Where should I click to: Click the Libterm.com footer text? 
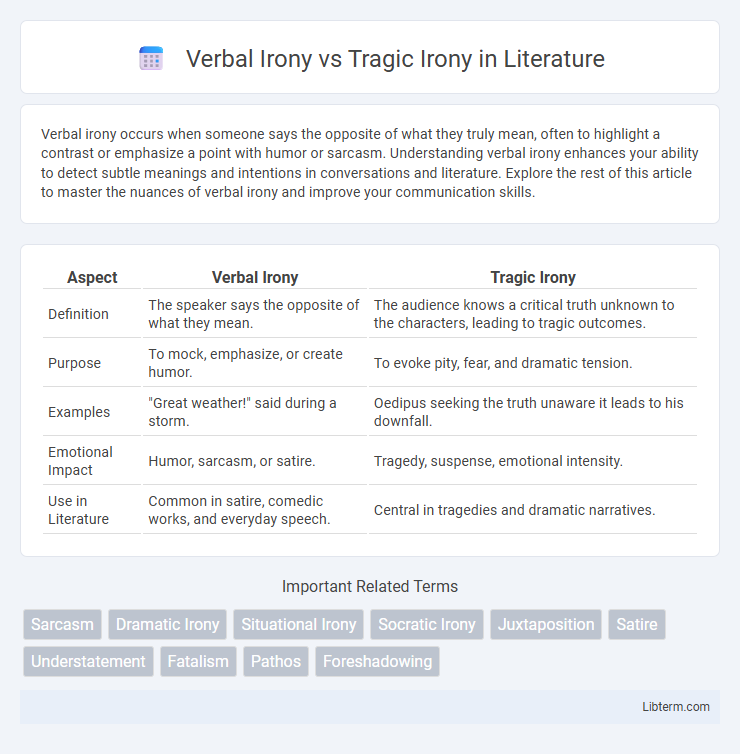point(676,706)
